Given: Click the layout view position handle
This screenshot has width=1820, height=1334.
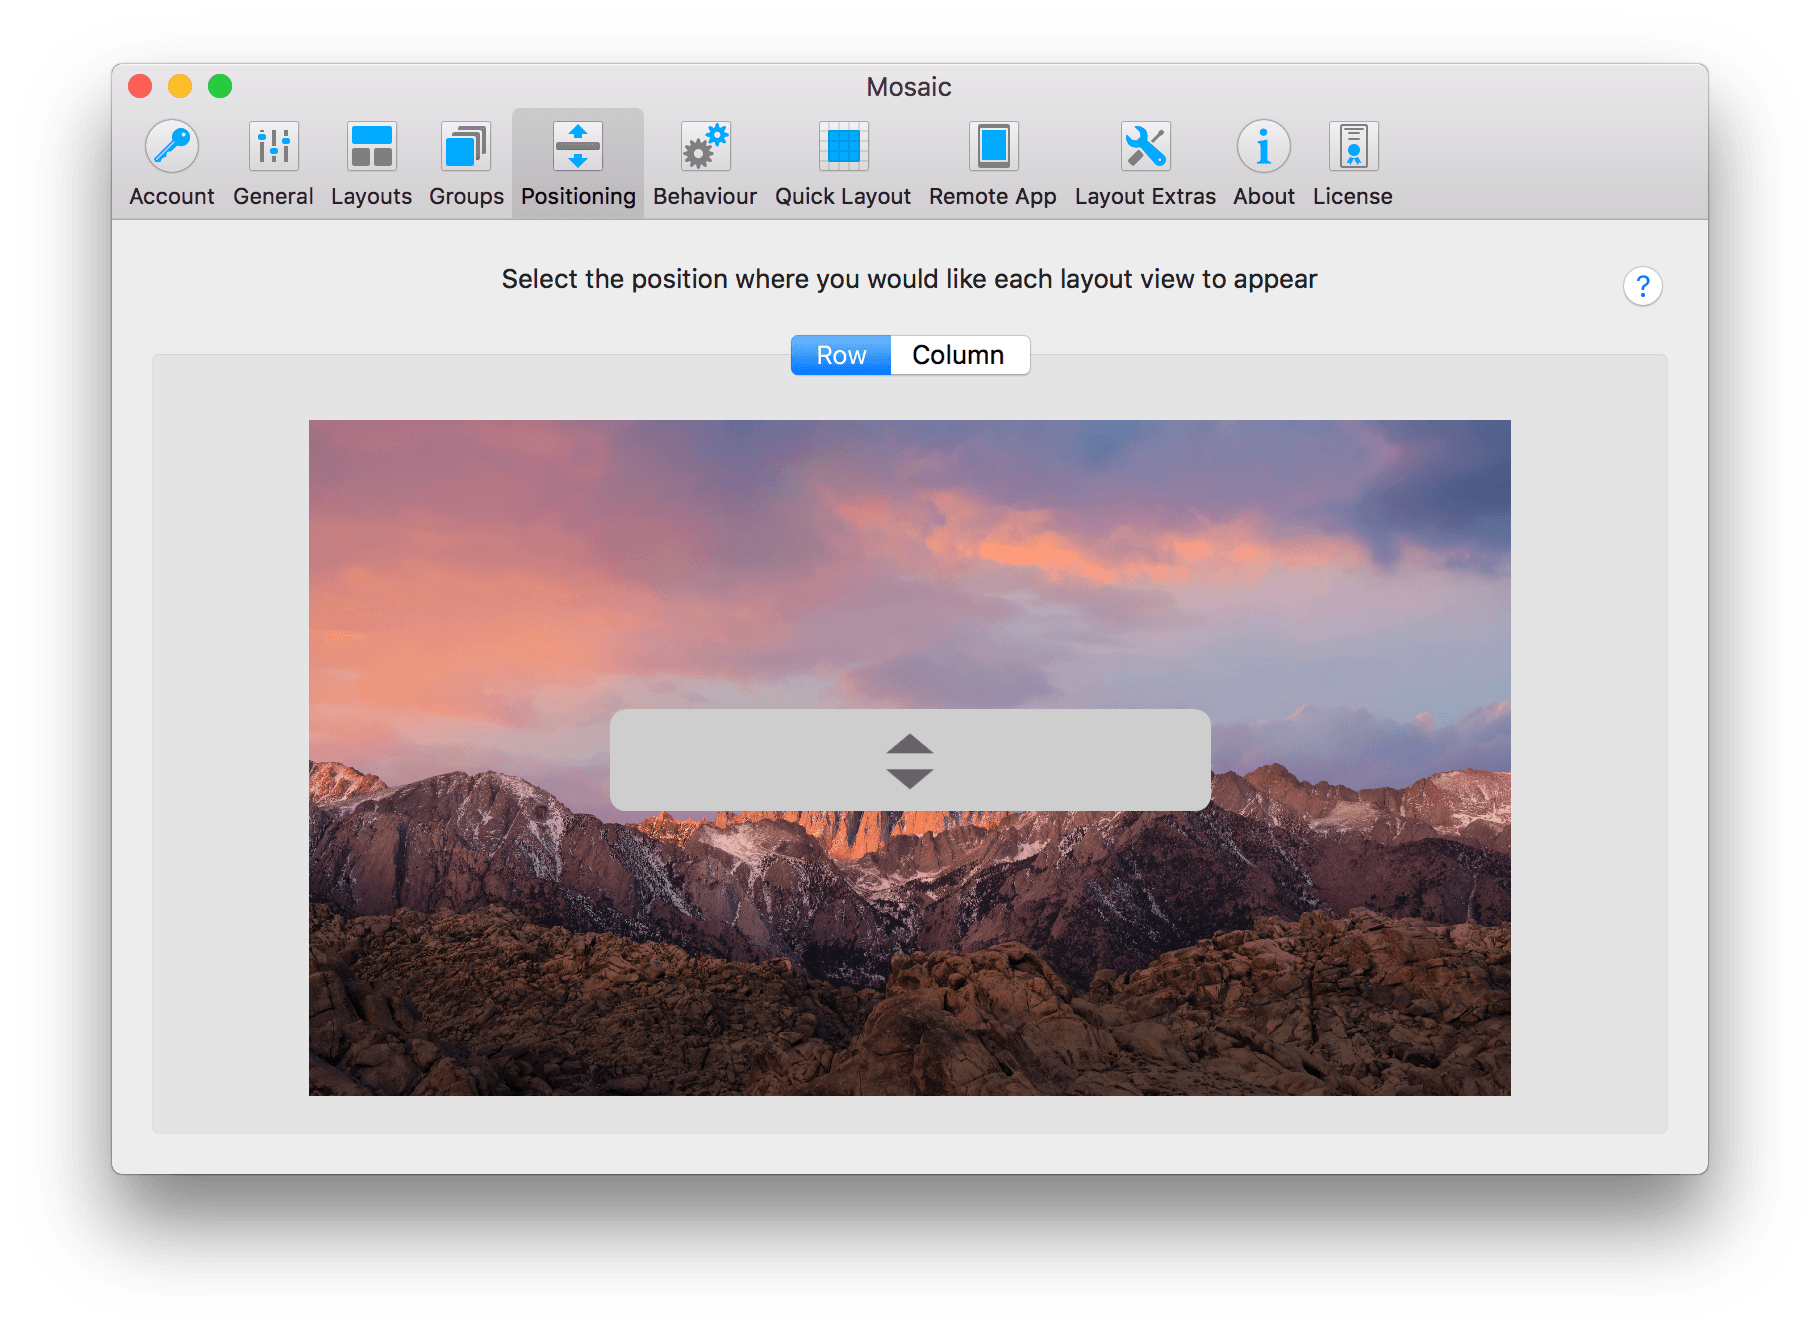Looking at the screenshot, I should click(910, 760).
